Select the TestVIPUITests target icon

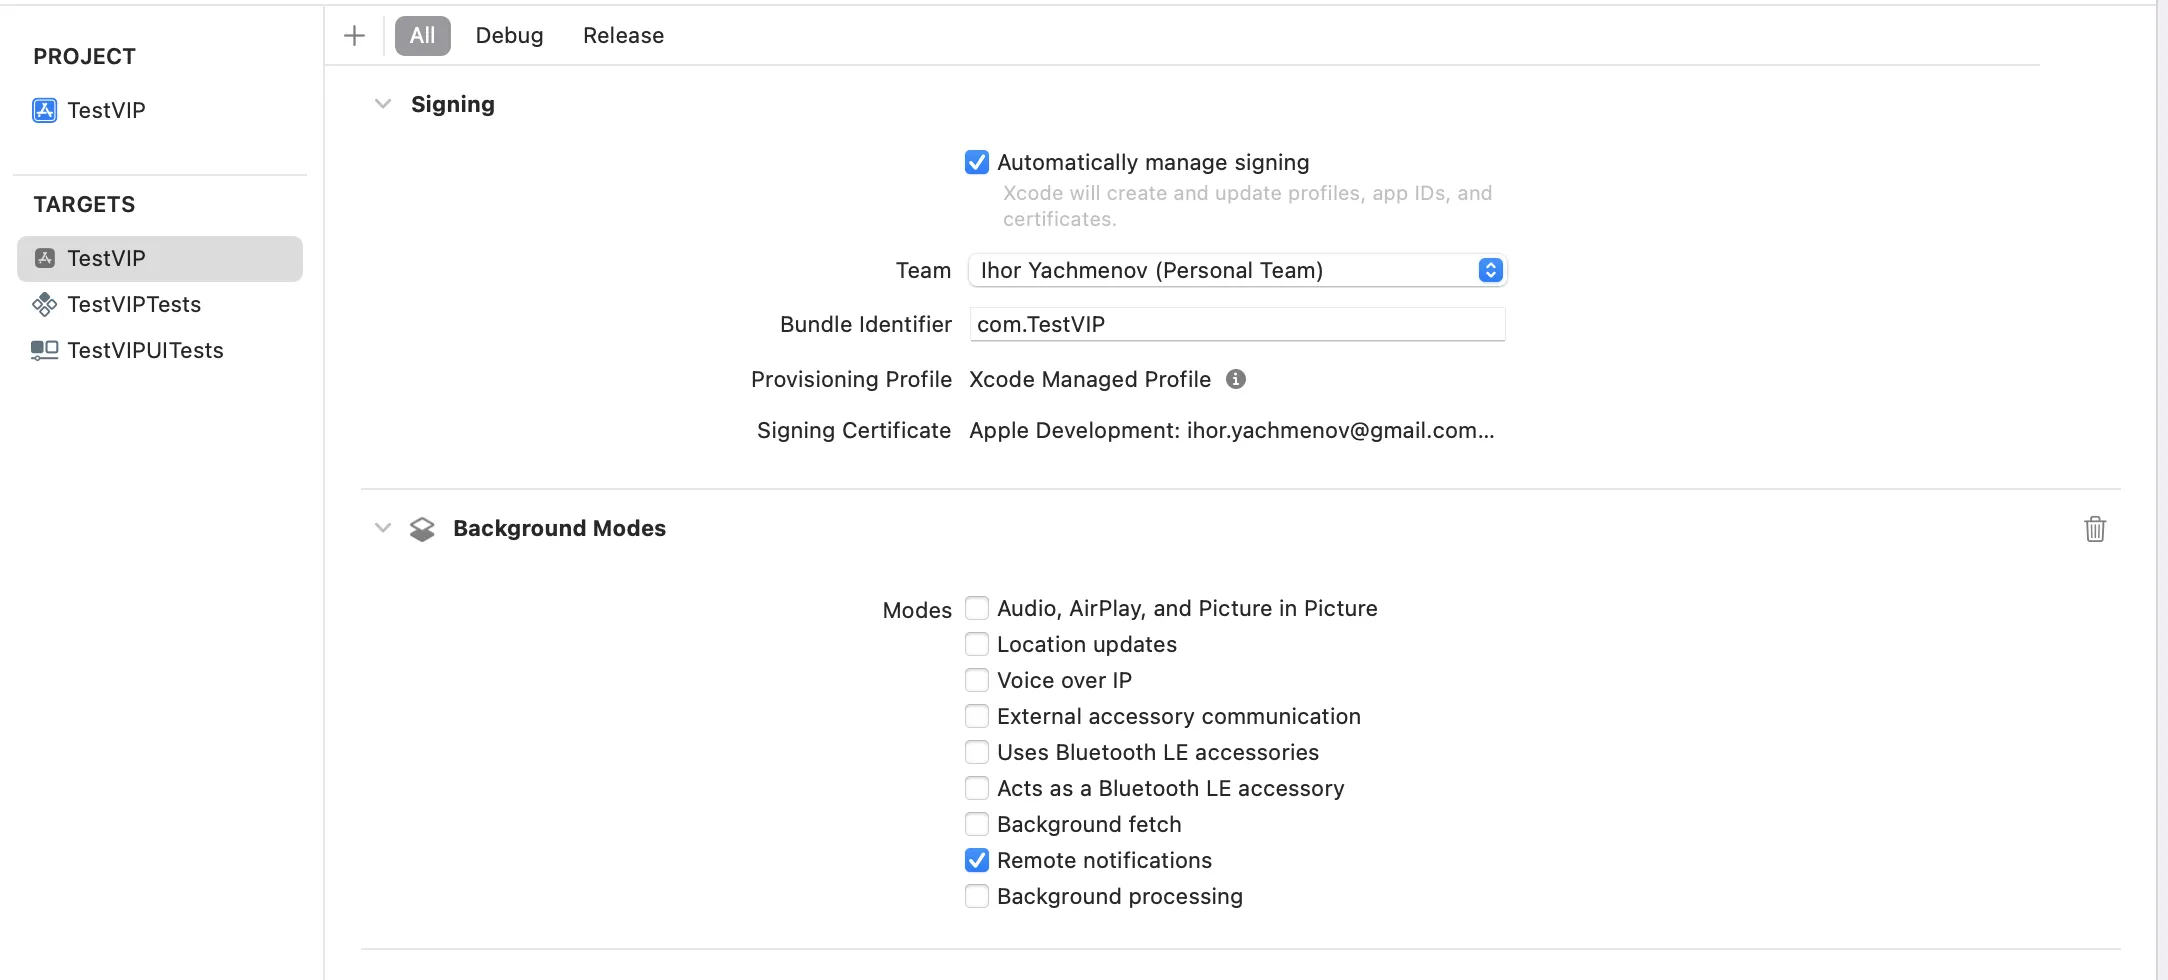[45, 350]
